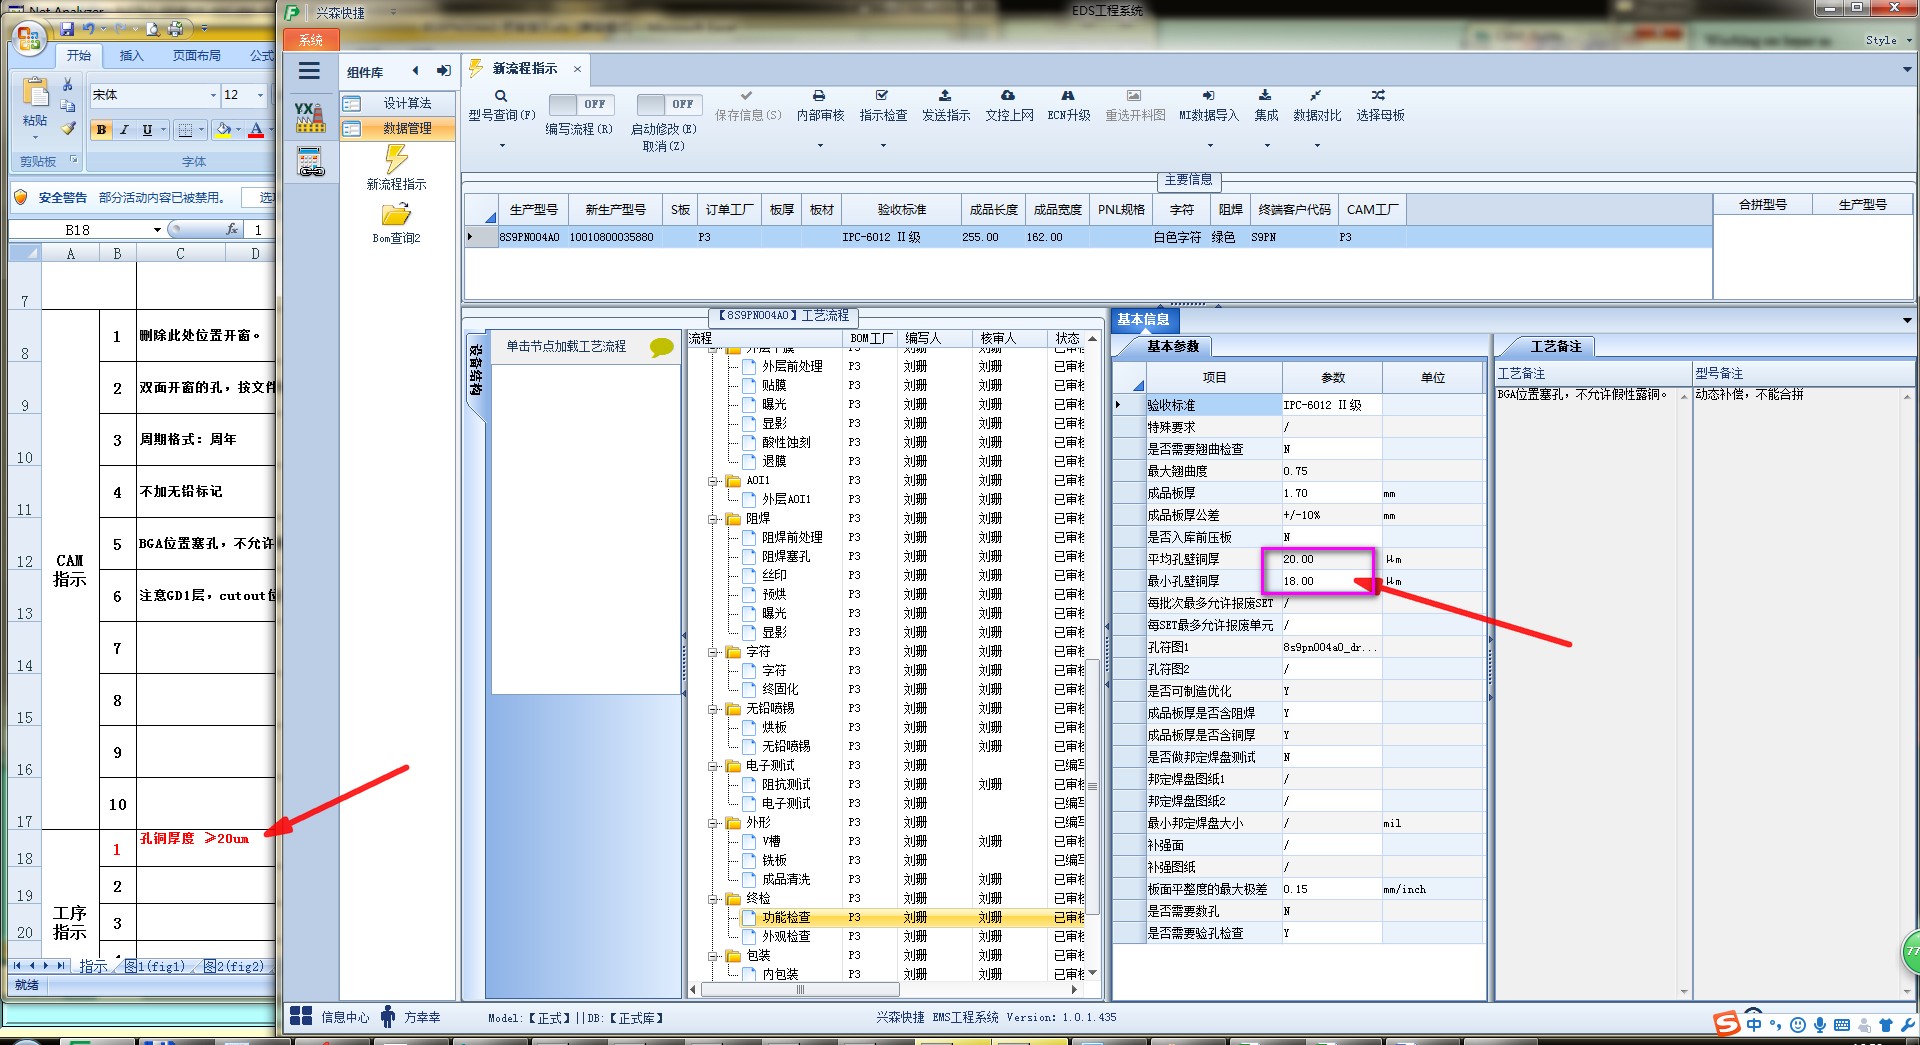This screenshot has height=1045, width=1920.
Task: Toggle Bold in the Excel ribbon
Action: point(101,130)
